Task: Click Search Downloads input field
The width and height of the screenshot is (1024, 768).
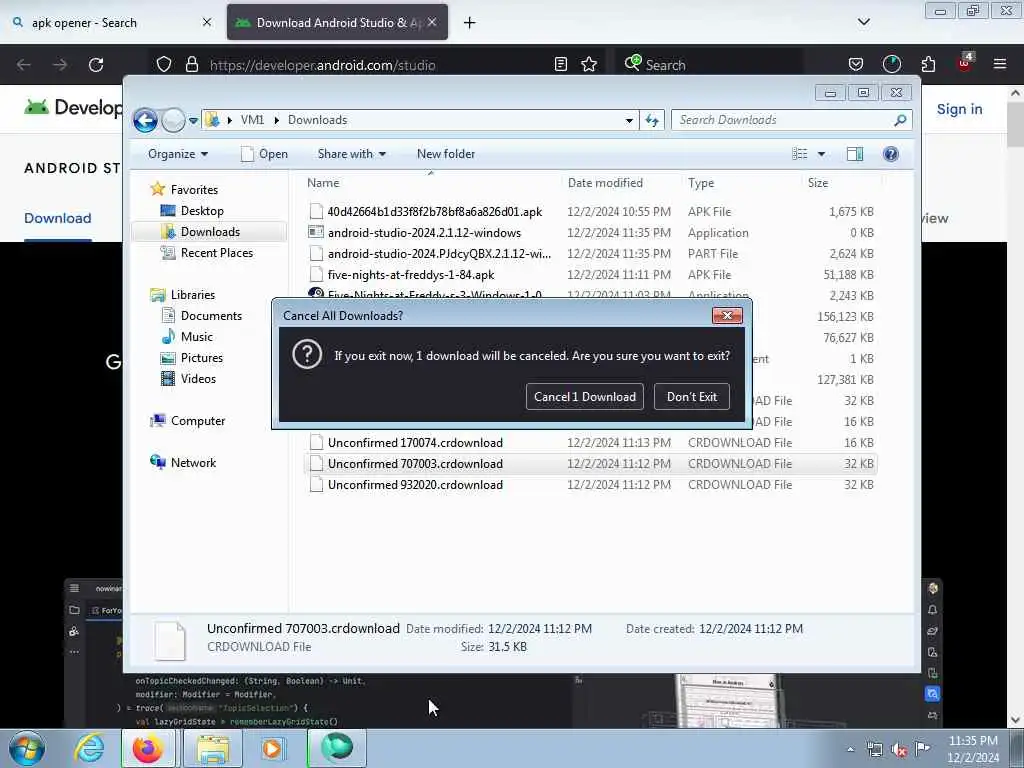Action: click(x=784, y=120)
